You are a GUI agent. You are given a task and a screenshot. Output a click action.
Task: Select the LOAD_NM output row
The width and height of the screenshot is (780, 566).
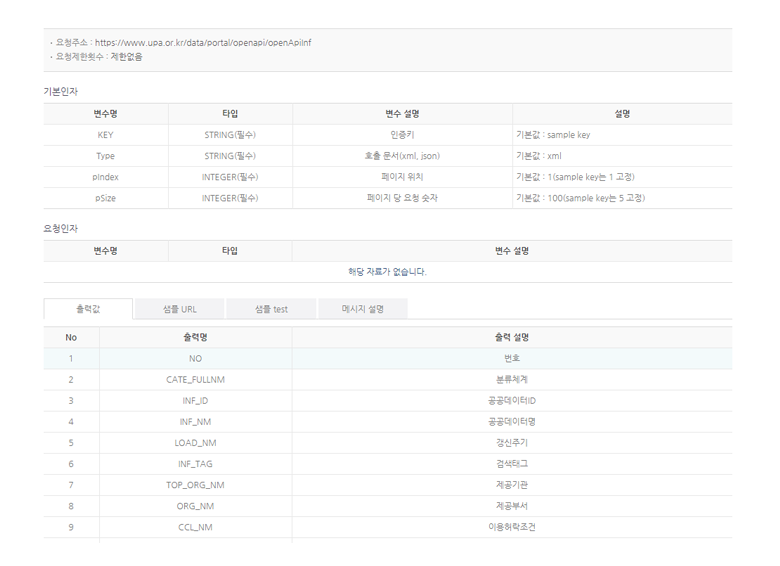click(195, 443)
